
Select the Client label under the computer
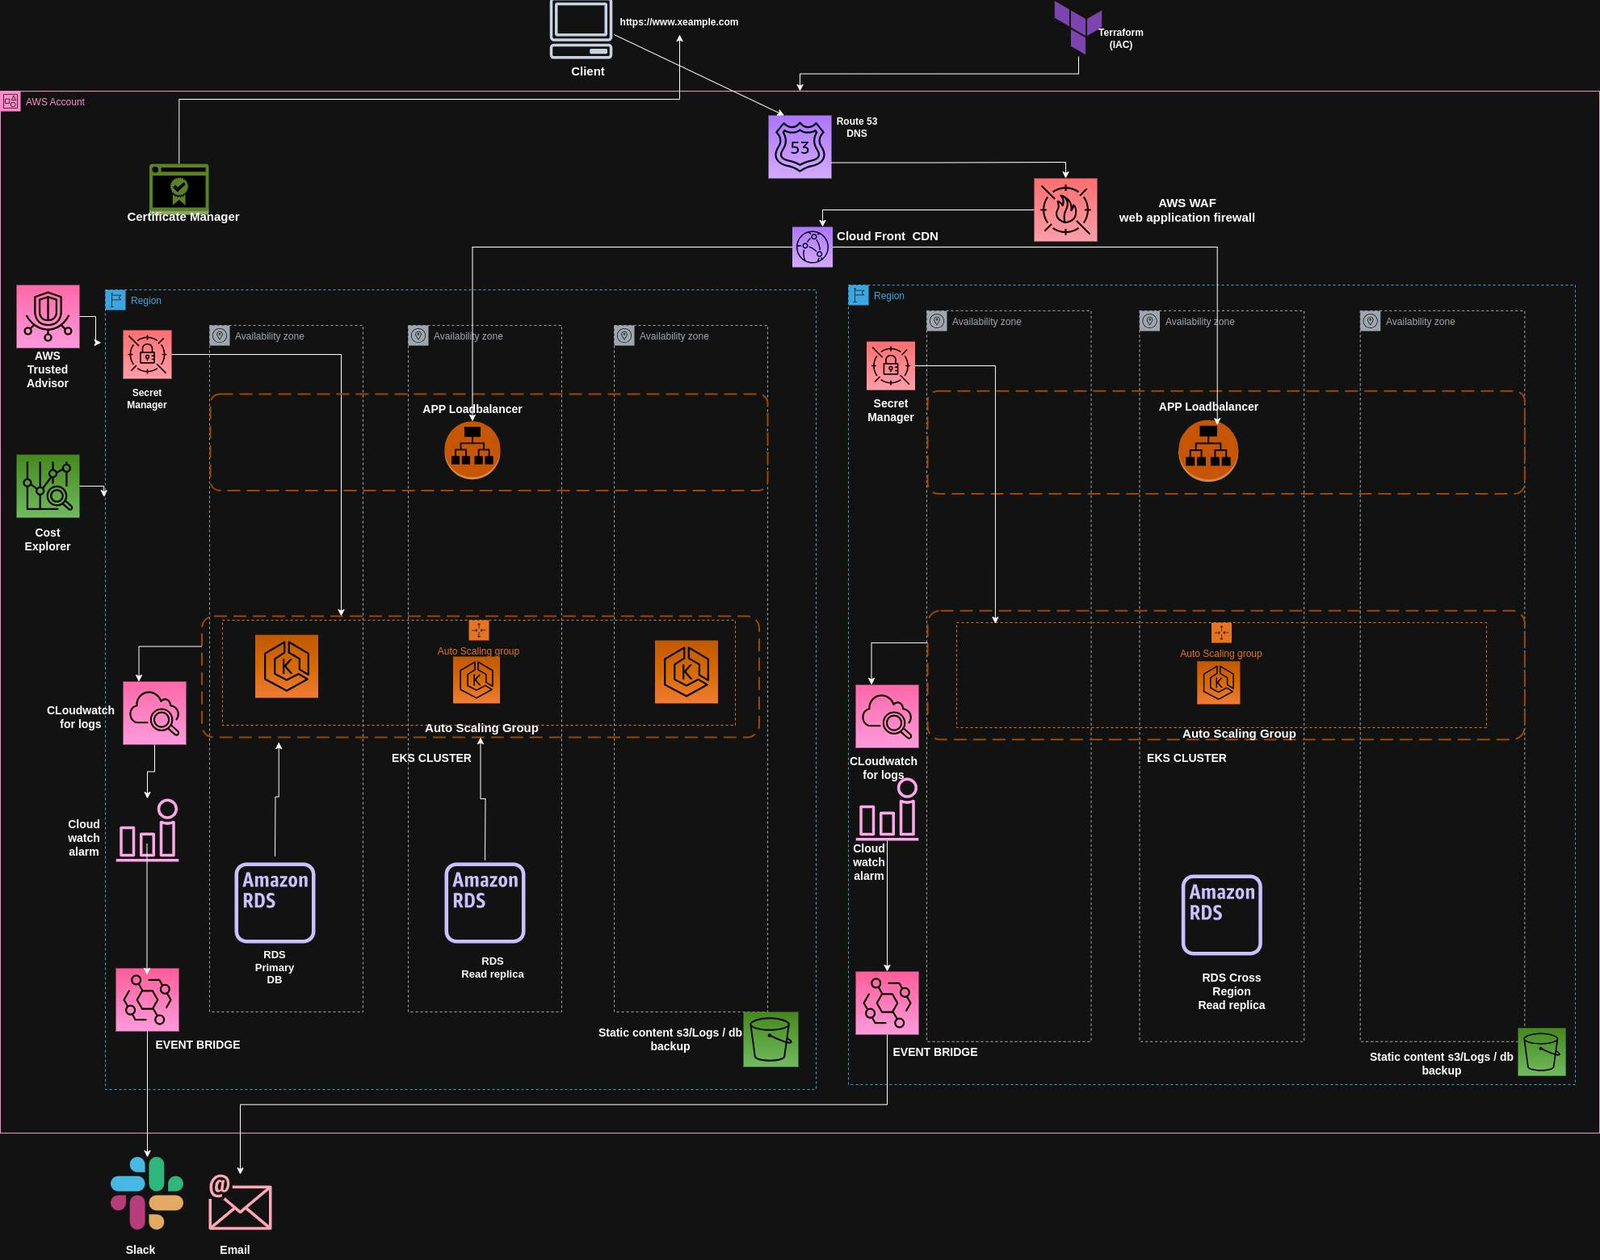coord(588,71)
